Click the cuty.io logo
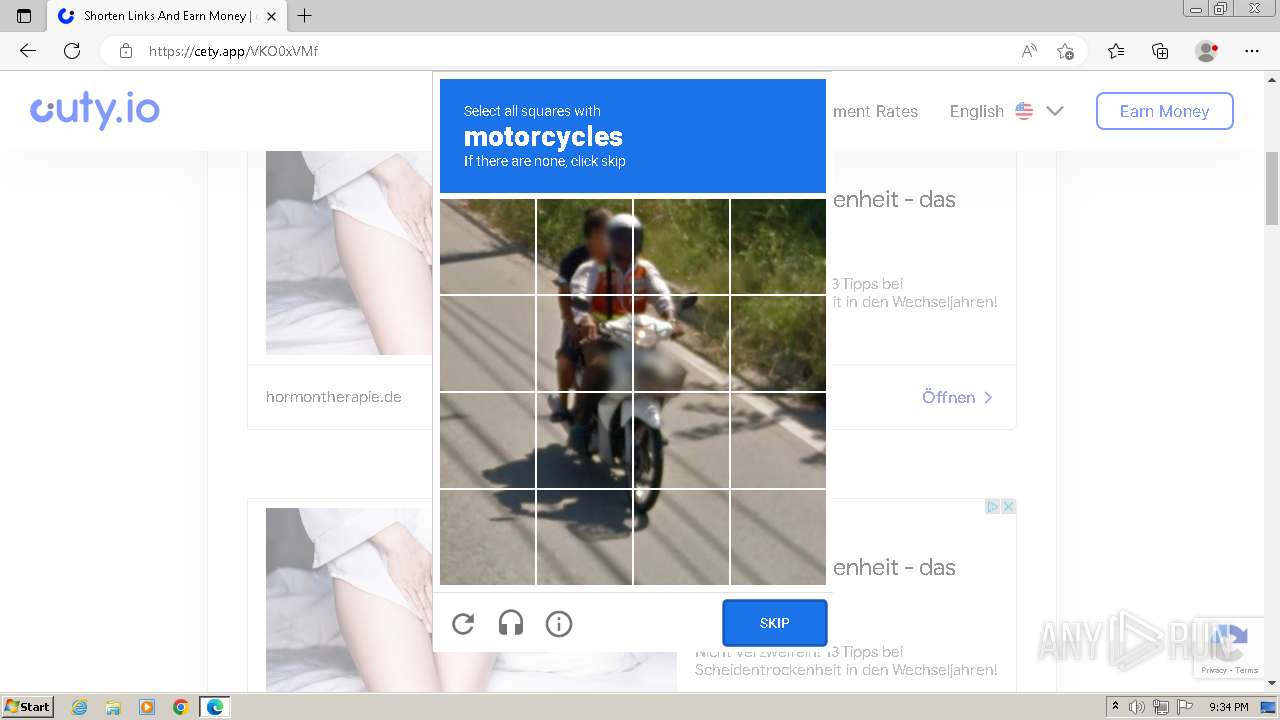The height and width of the screenshot is (720, 1280). pos(95,110)
